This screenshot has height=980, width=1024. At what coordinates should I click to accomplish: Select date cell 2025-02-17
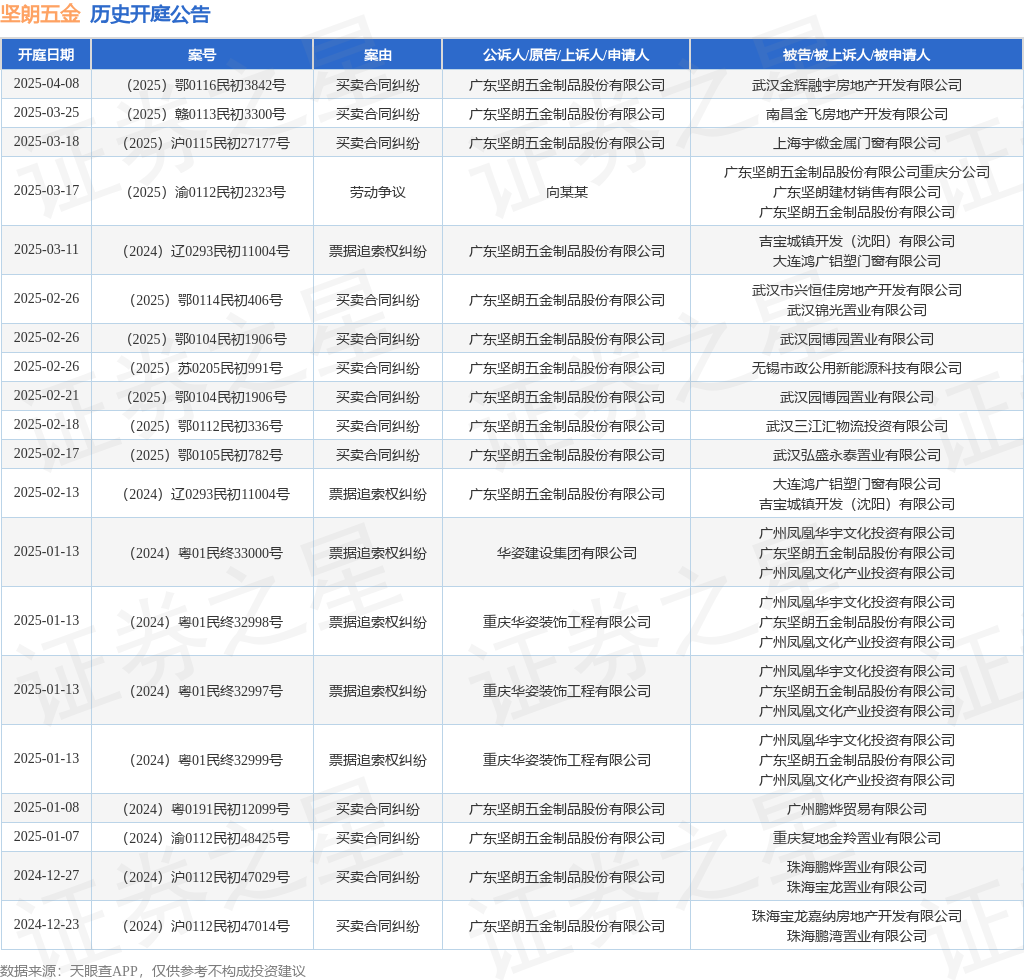coord(46,453)
